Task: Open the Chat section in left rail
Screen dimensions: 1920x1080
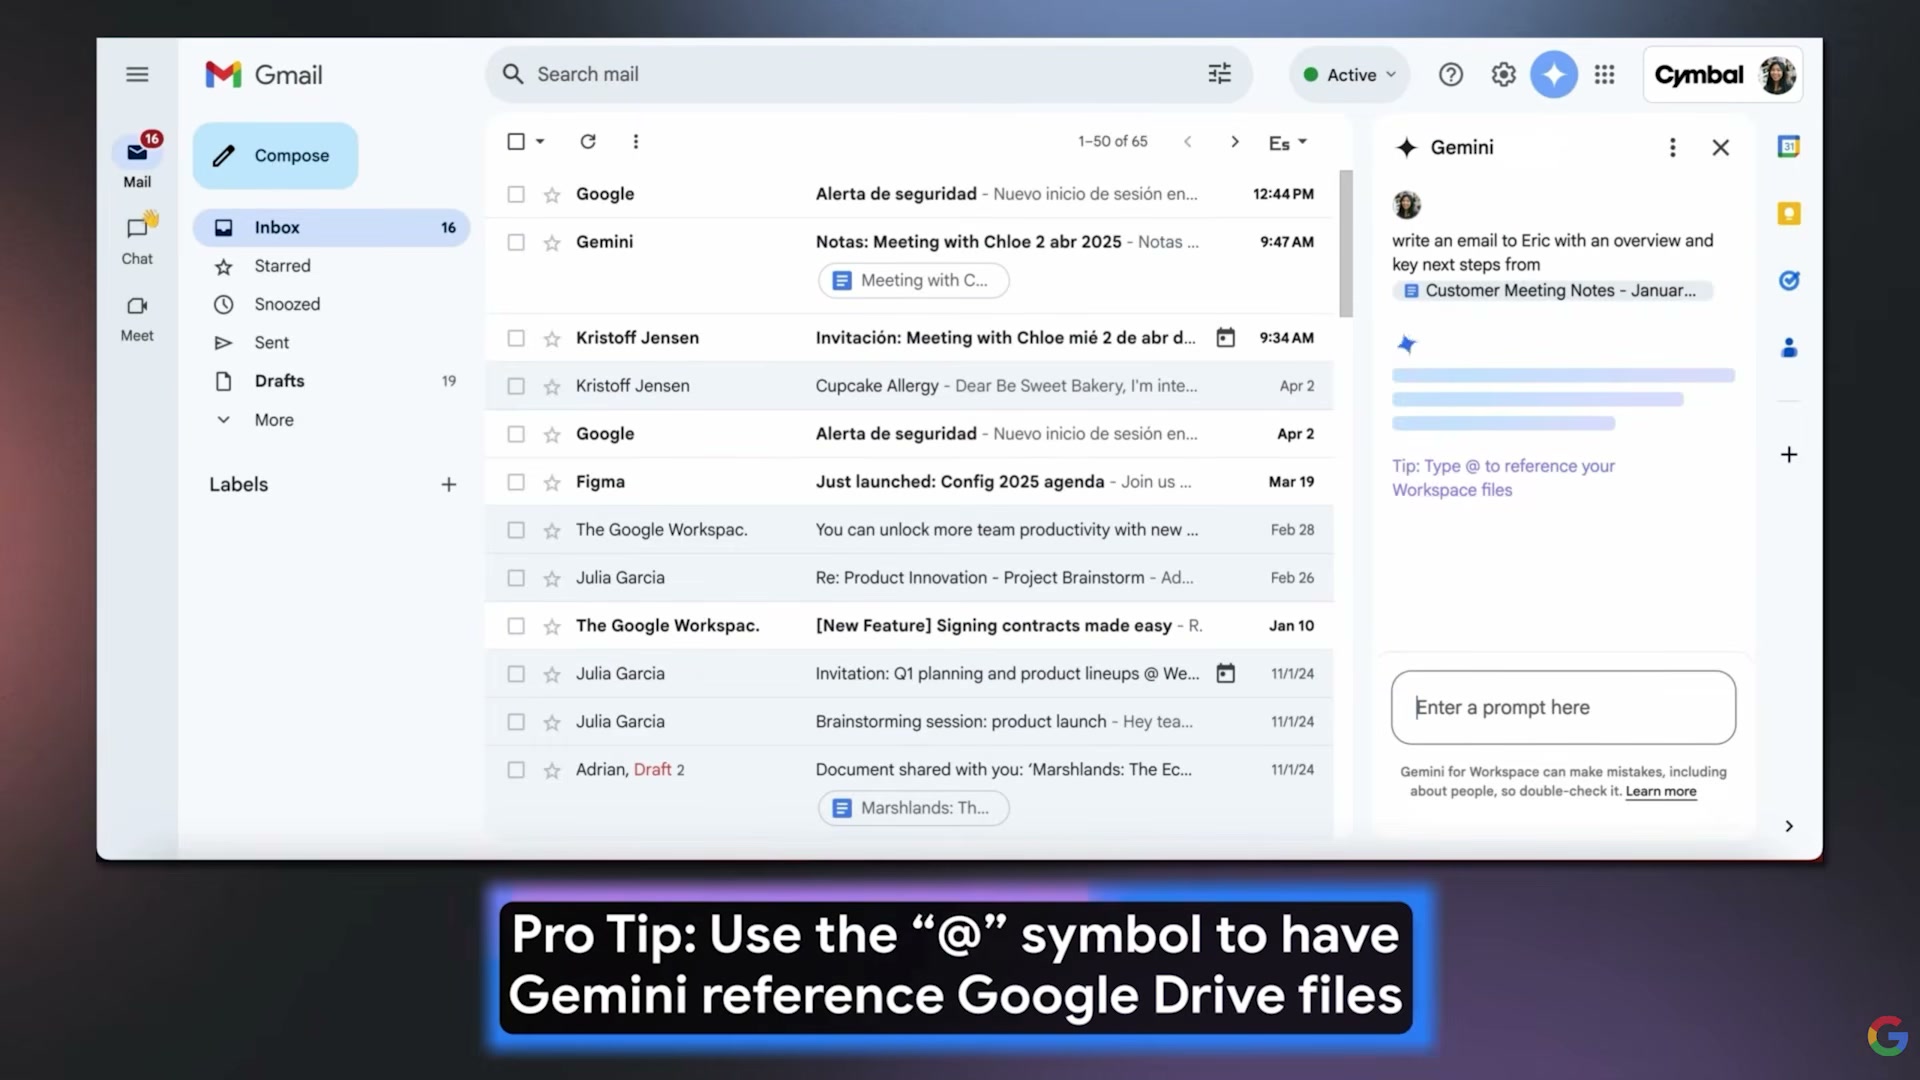Action: (x=137, y=239)
